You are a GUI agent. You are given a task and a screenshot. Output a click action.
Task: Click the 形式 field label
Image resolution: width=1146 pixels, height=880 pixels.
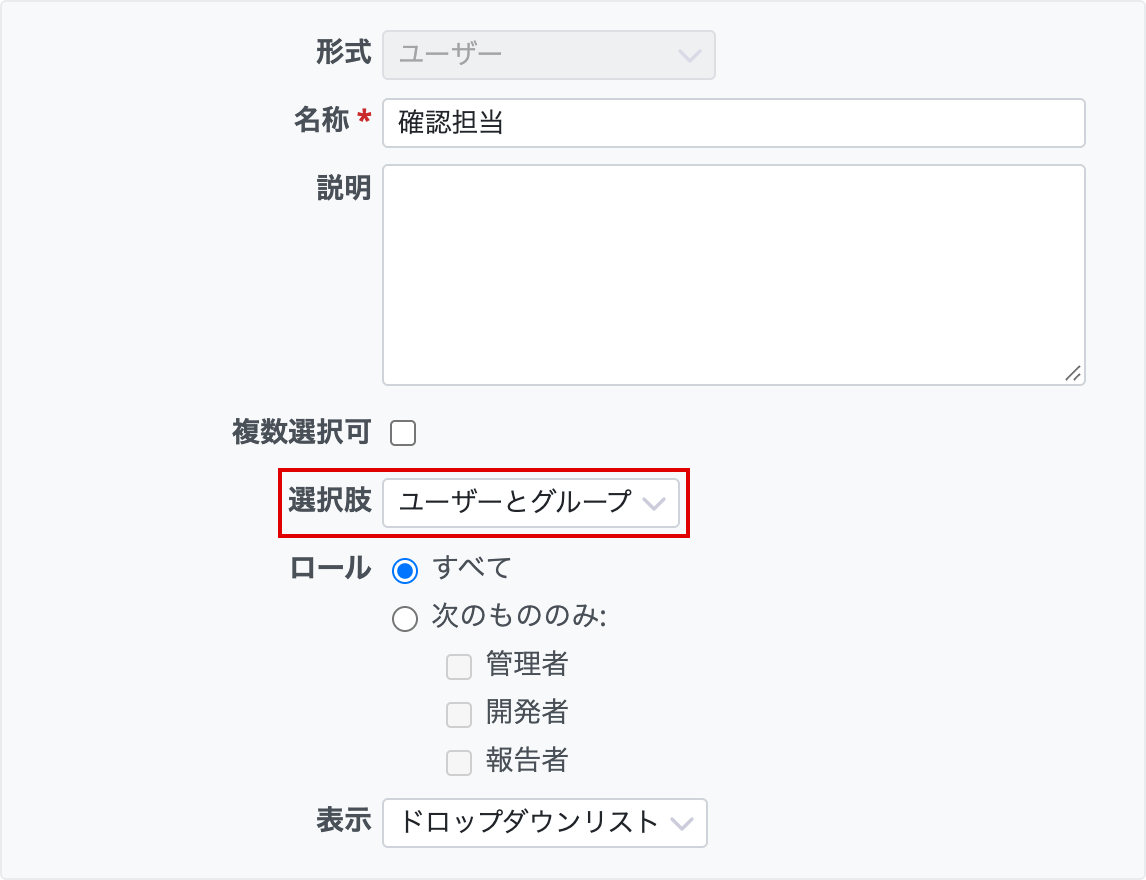(x=344, y=52)
